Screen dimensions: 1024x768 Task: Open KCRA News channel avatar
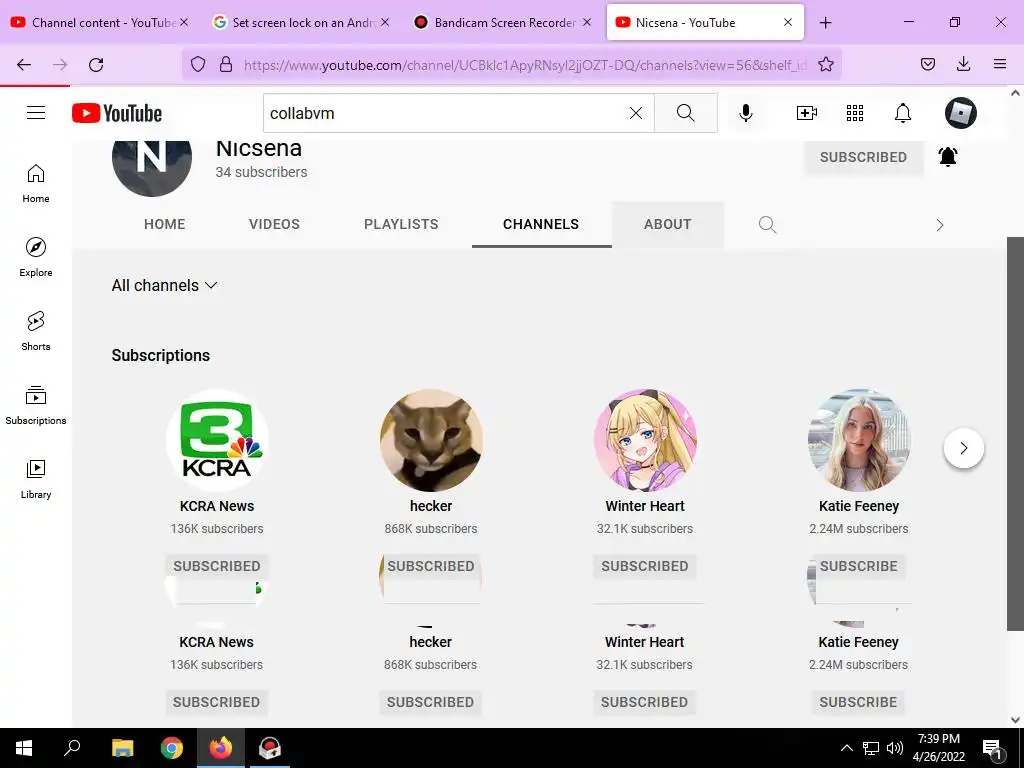(217, 441)
